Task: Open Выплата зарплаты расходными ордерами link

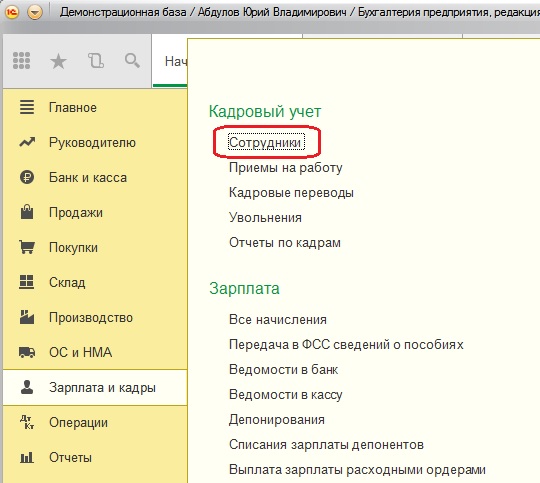Action: (357, 470)
